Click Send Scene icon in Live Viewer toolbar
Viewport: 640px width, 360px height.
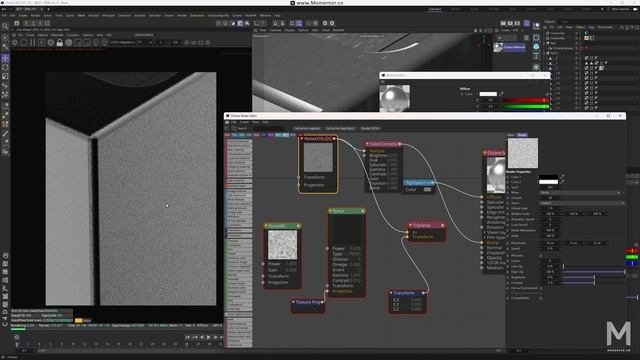[15, 42]
